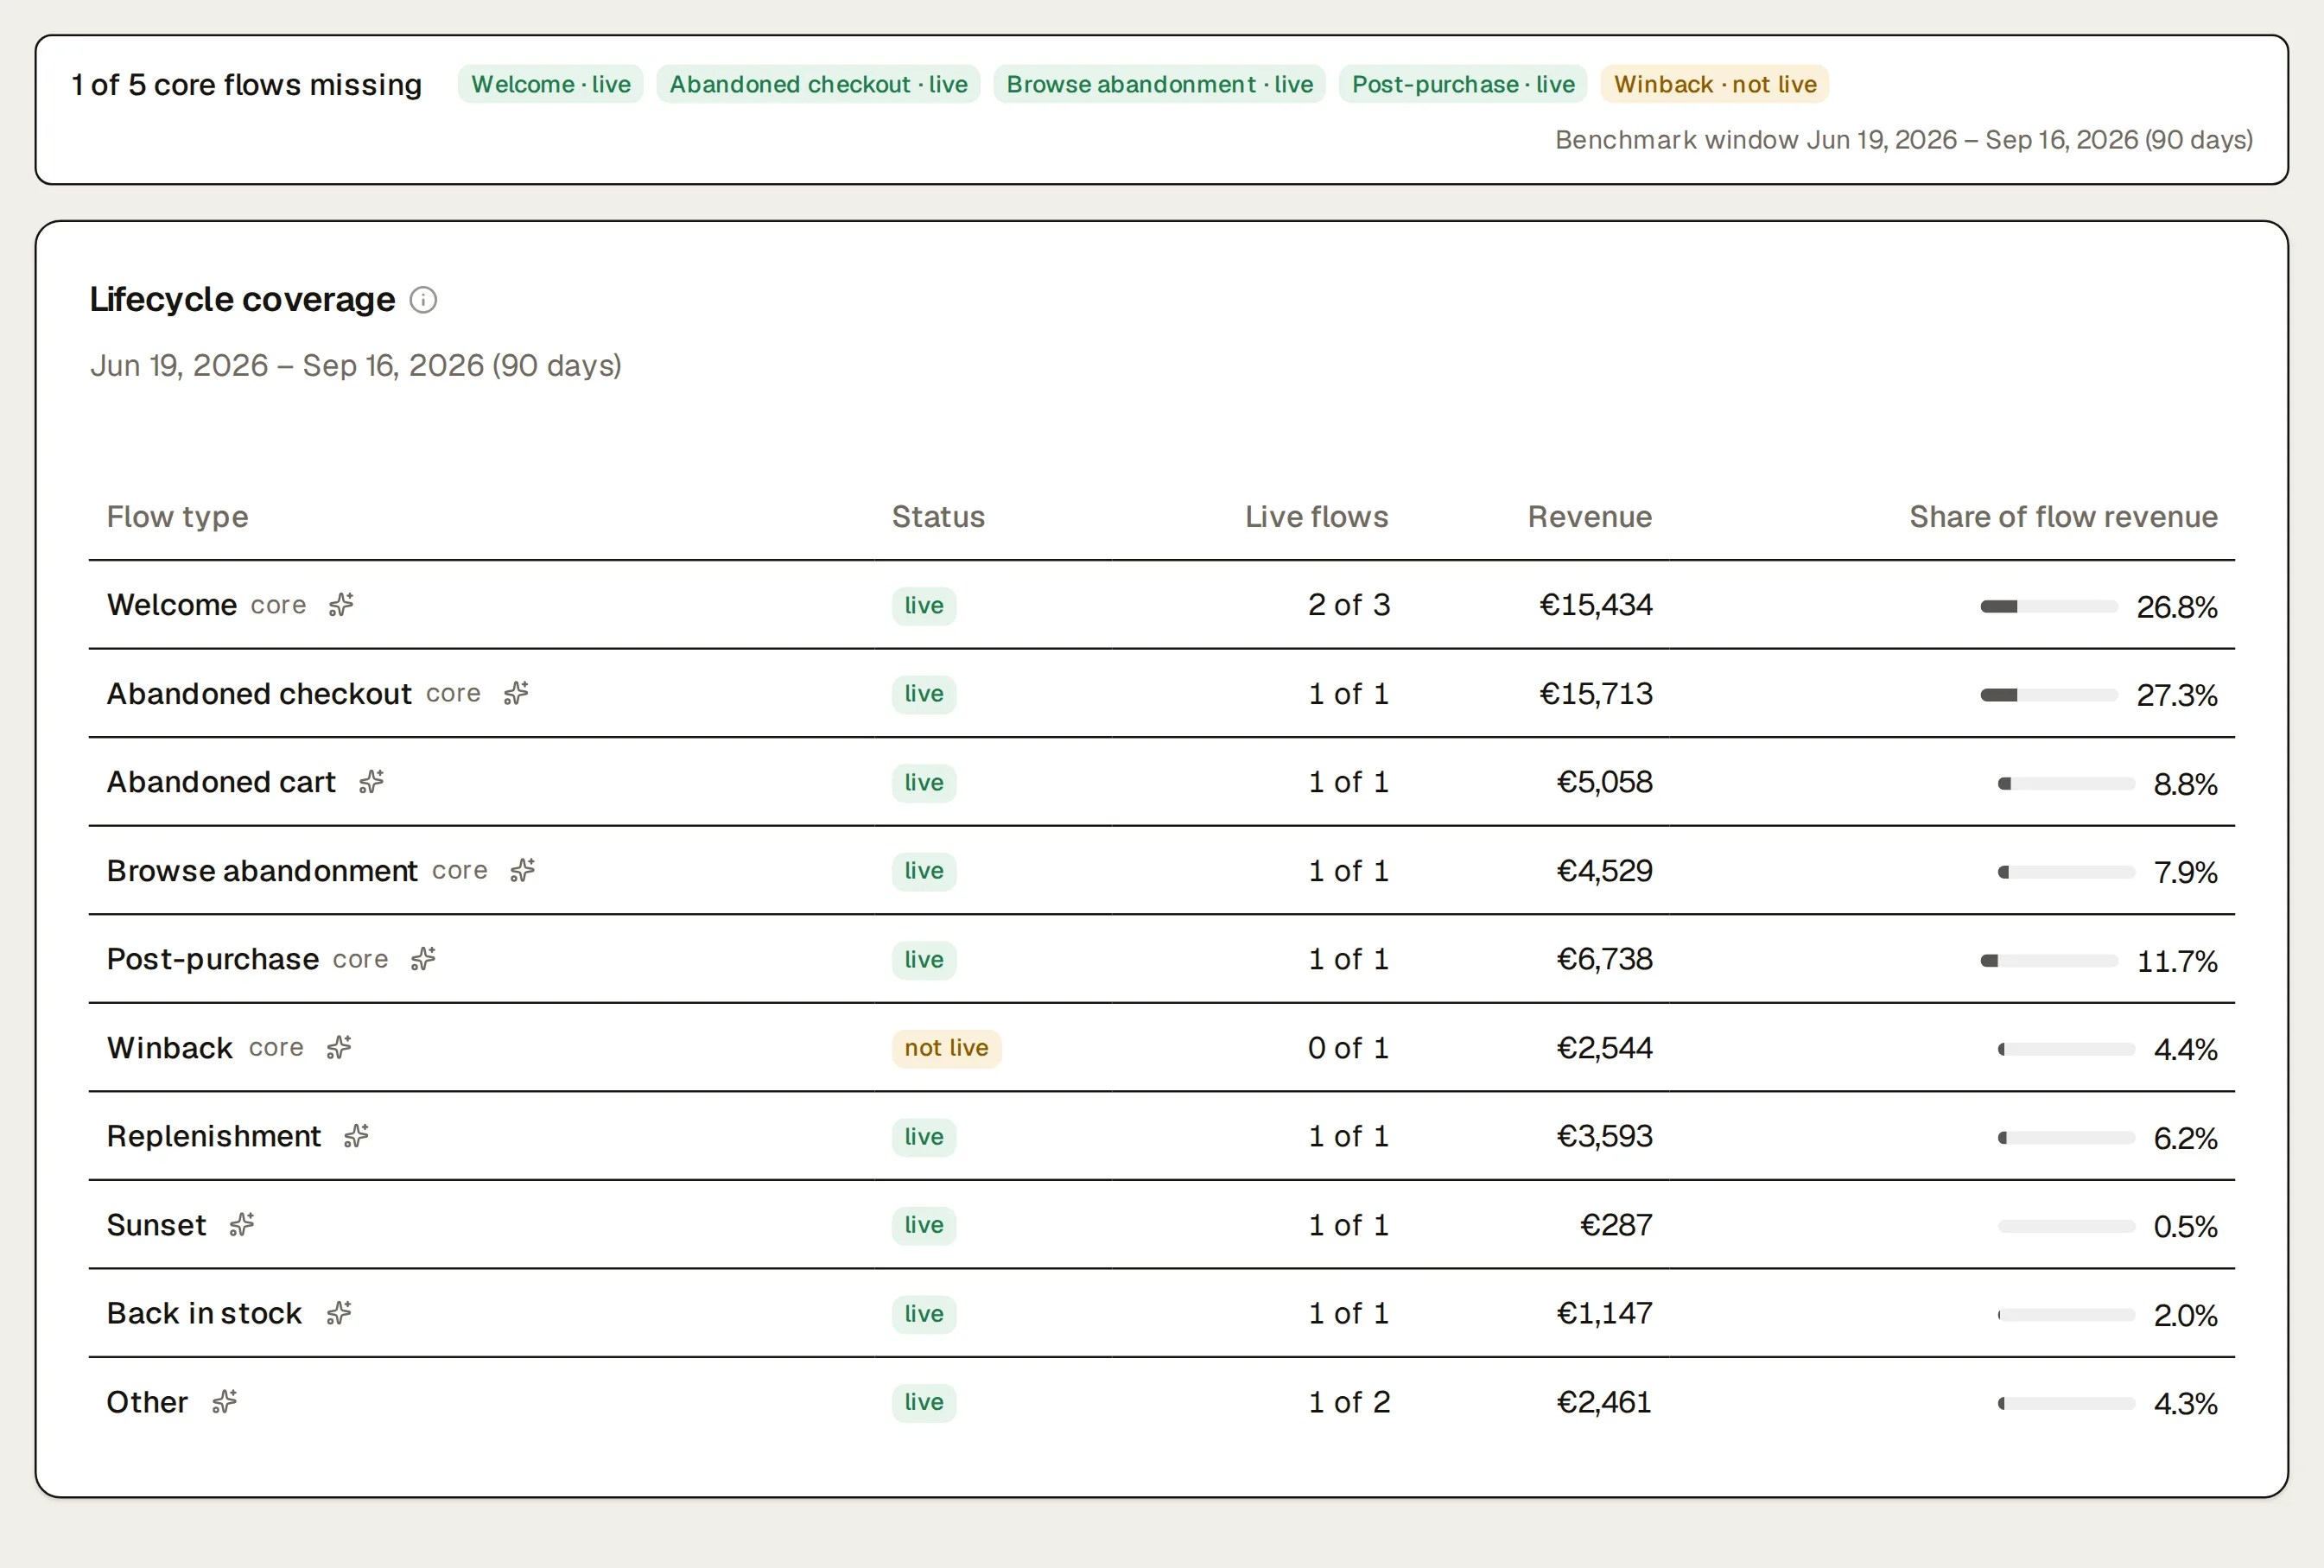The width and height of the screenshot is (2324, 1568).
Task: Click the live badge in the Welcome row
Action: coord(924,606)
